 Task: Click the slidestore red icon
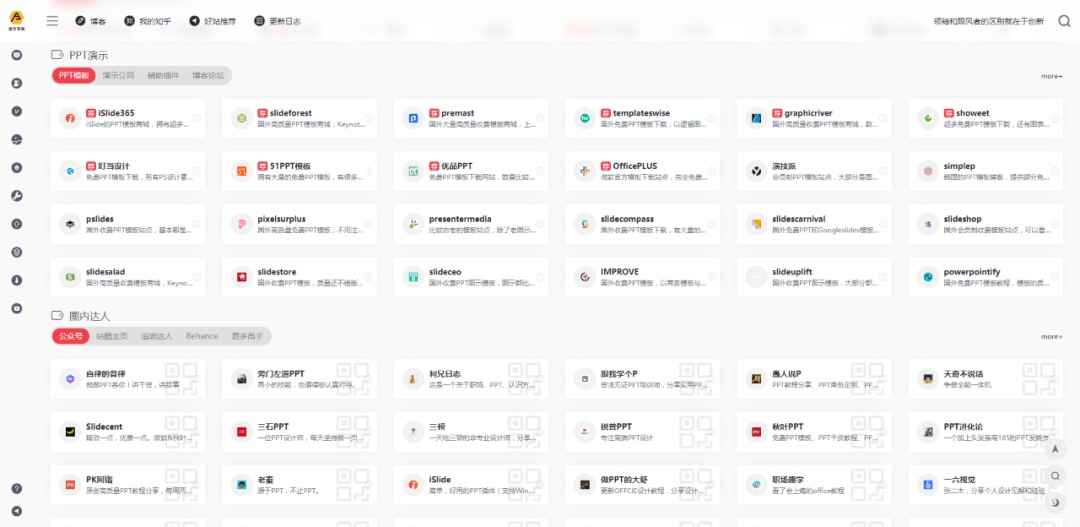click(x=242, y=277)
